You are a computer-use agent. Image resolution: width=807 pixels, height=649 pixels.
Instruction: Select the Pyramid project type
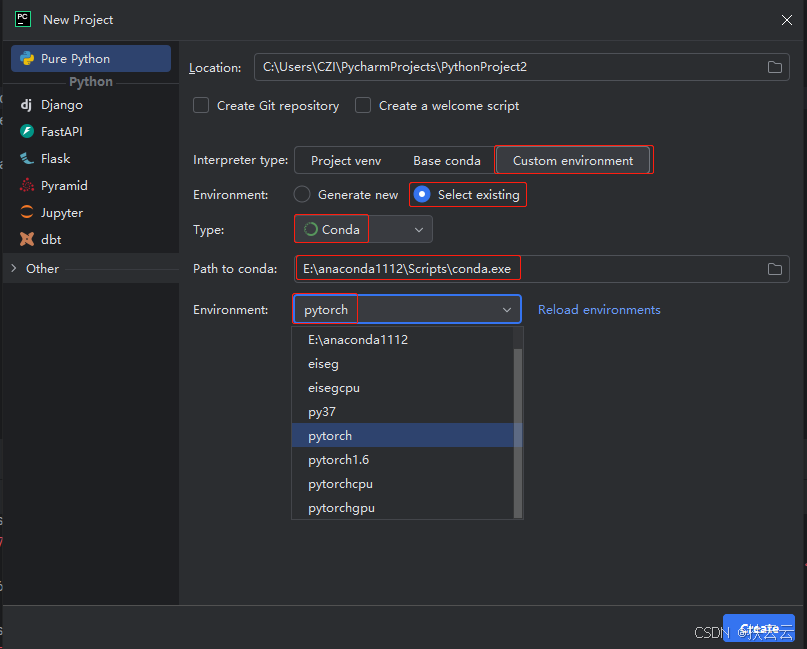pyautogui.click(x=91, y=185)
